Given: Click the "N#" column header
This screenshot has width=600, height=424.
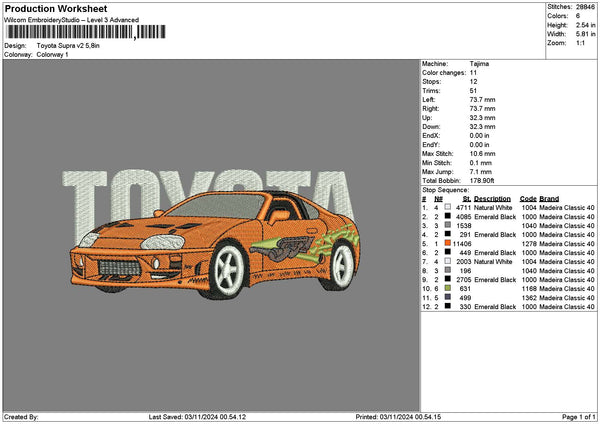Looking at the screenshot, I should pyautogui.click(x=438, y=199).
